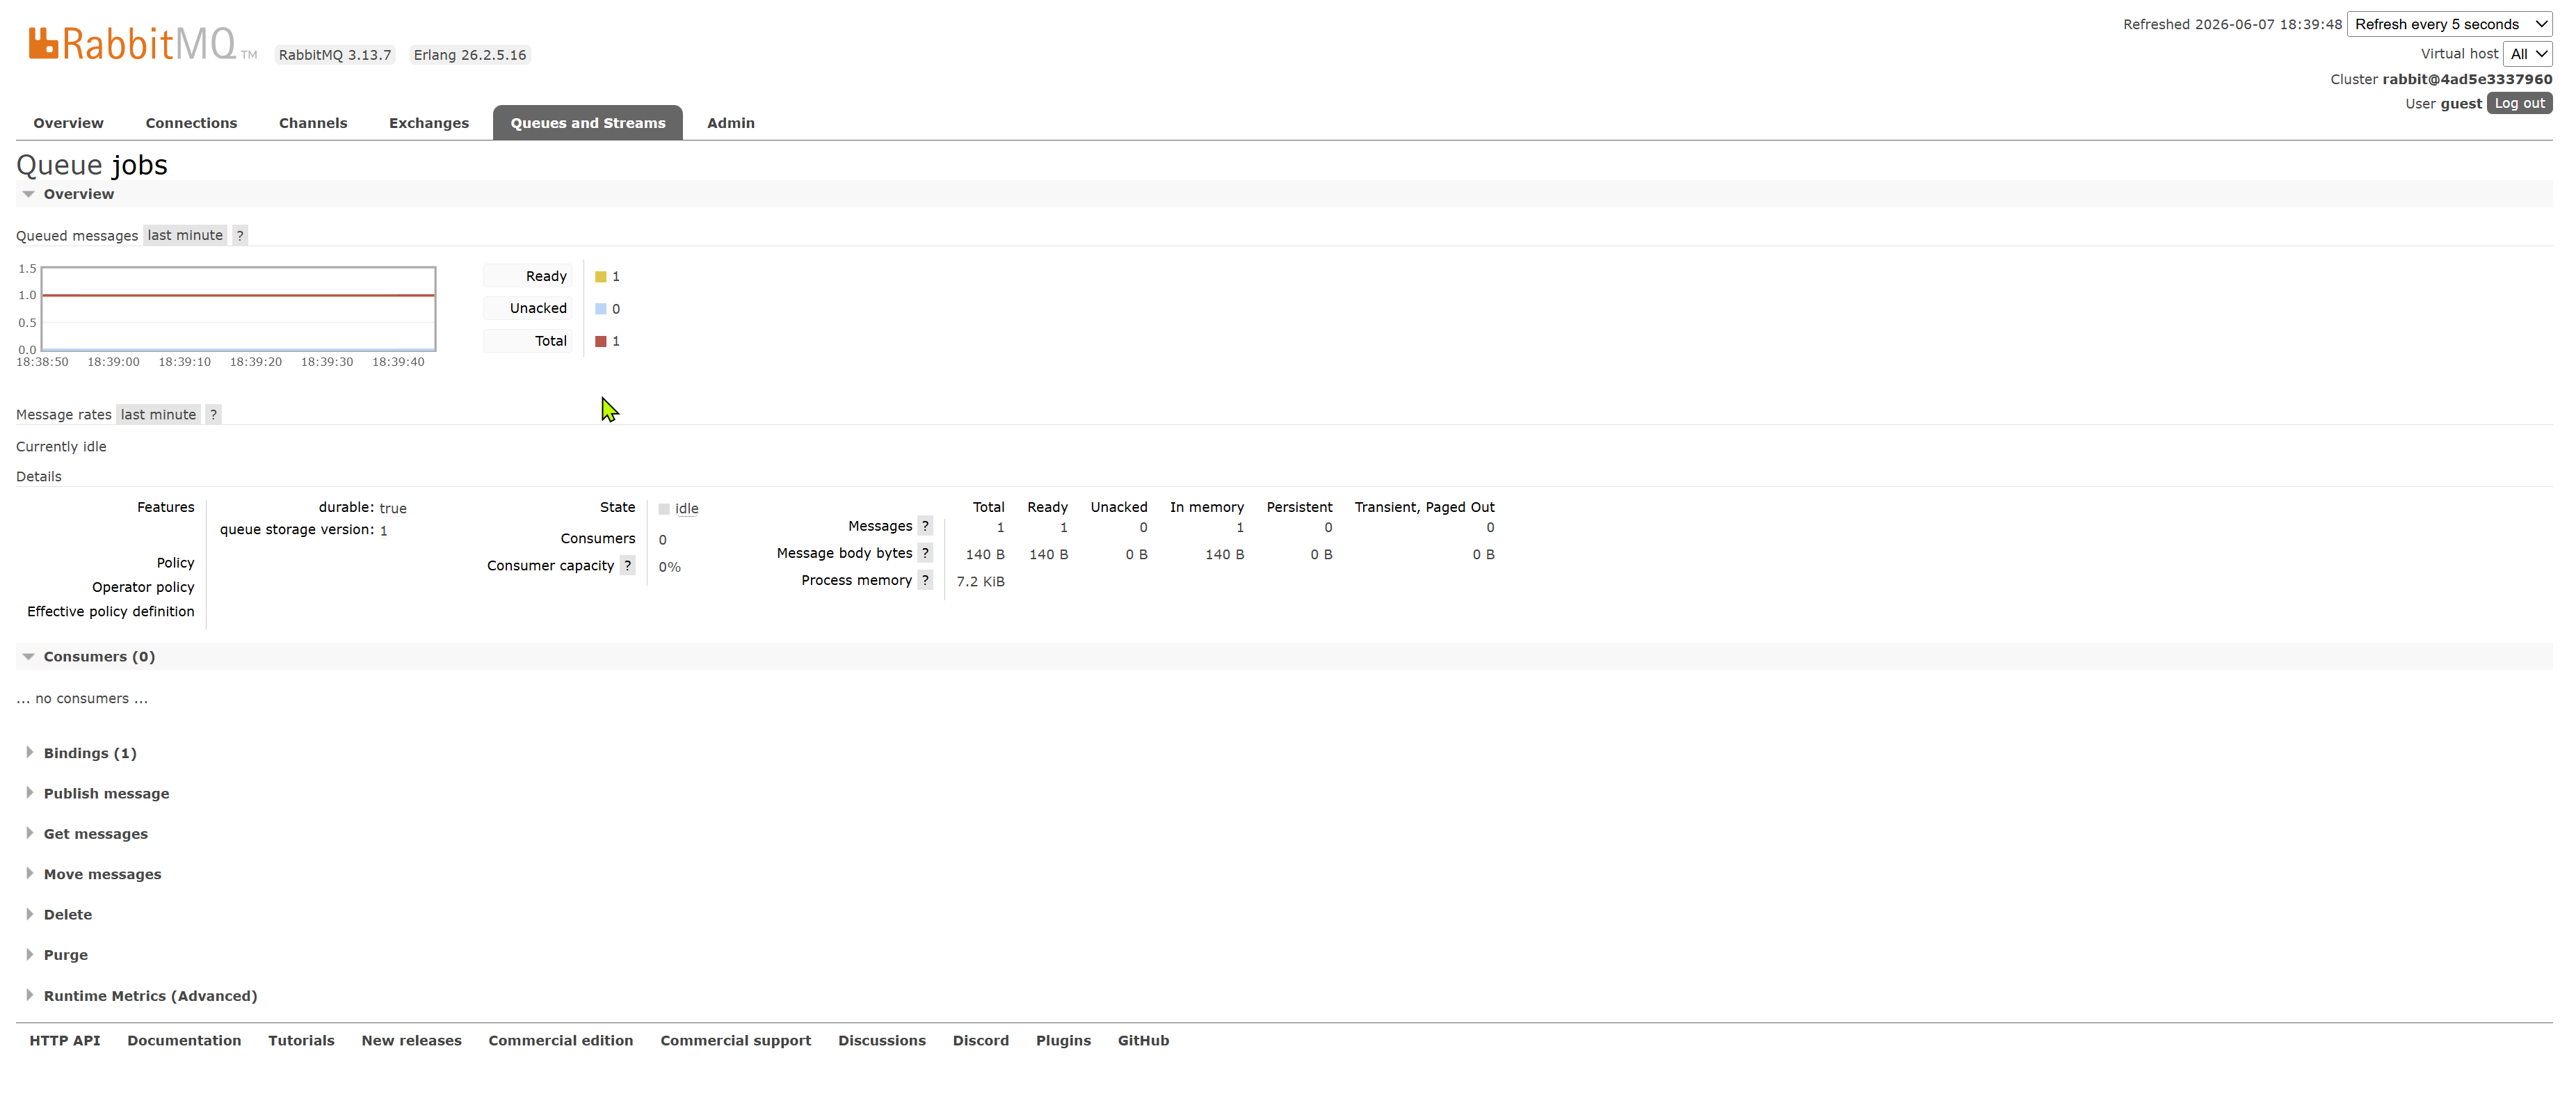Image resolution: width=2576 pixels, height=1099 pixels.
Task: Click the Log out button
Action: point(2519,103)
